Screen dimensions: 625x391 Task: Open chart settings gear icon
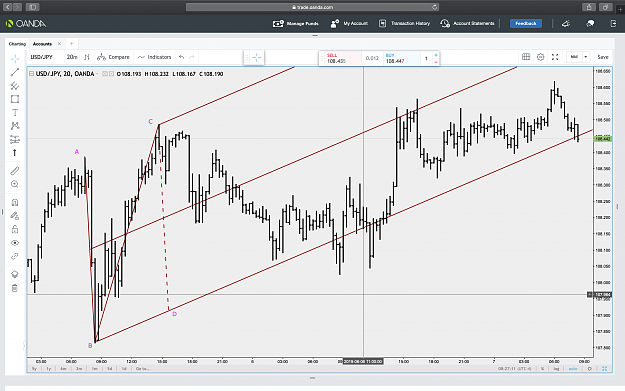[540, 57]
